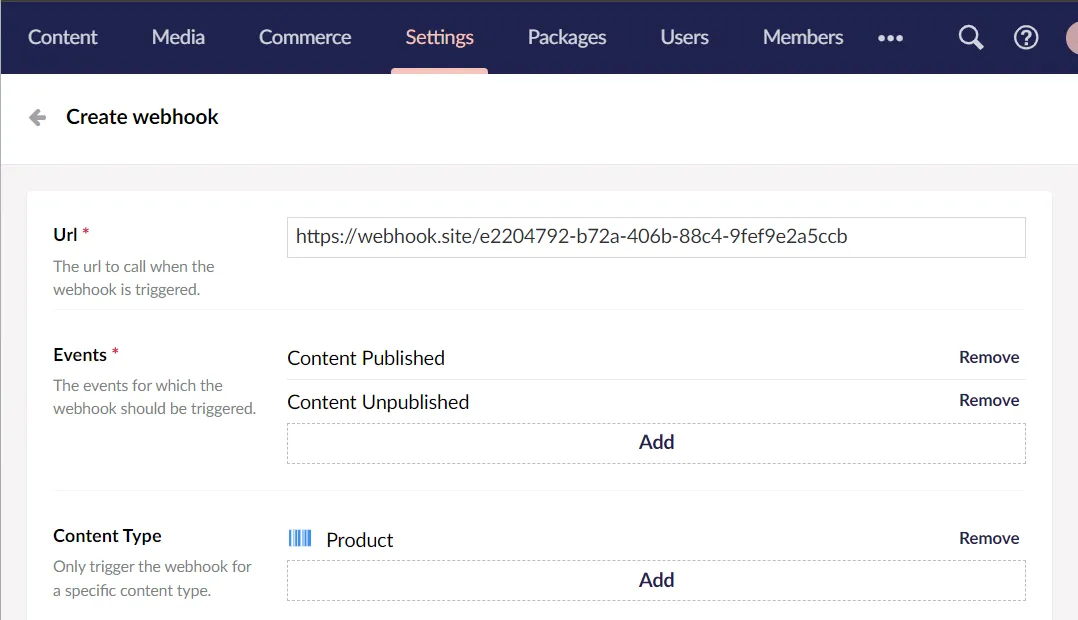Click the Product barcode icon

(x=300, y=539)
